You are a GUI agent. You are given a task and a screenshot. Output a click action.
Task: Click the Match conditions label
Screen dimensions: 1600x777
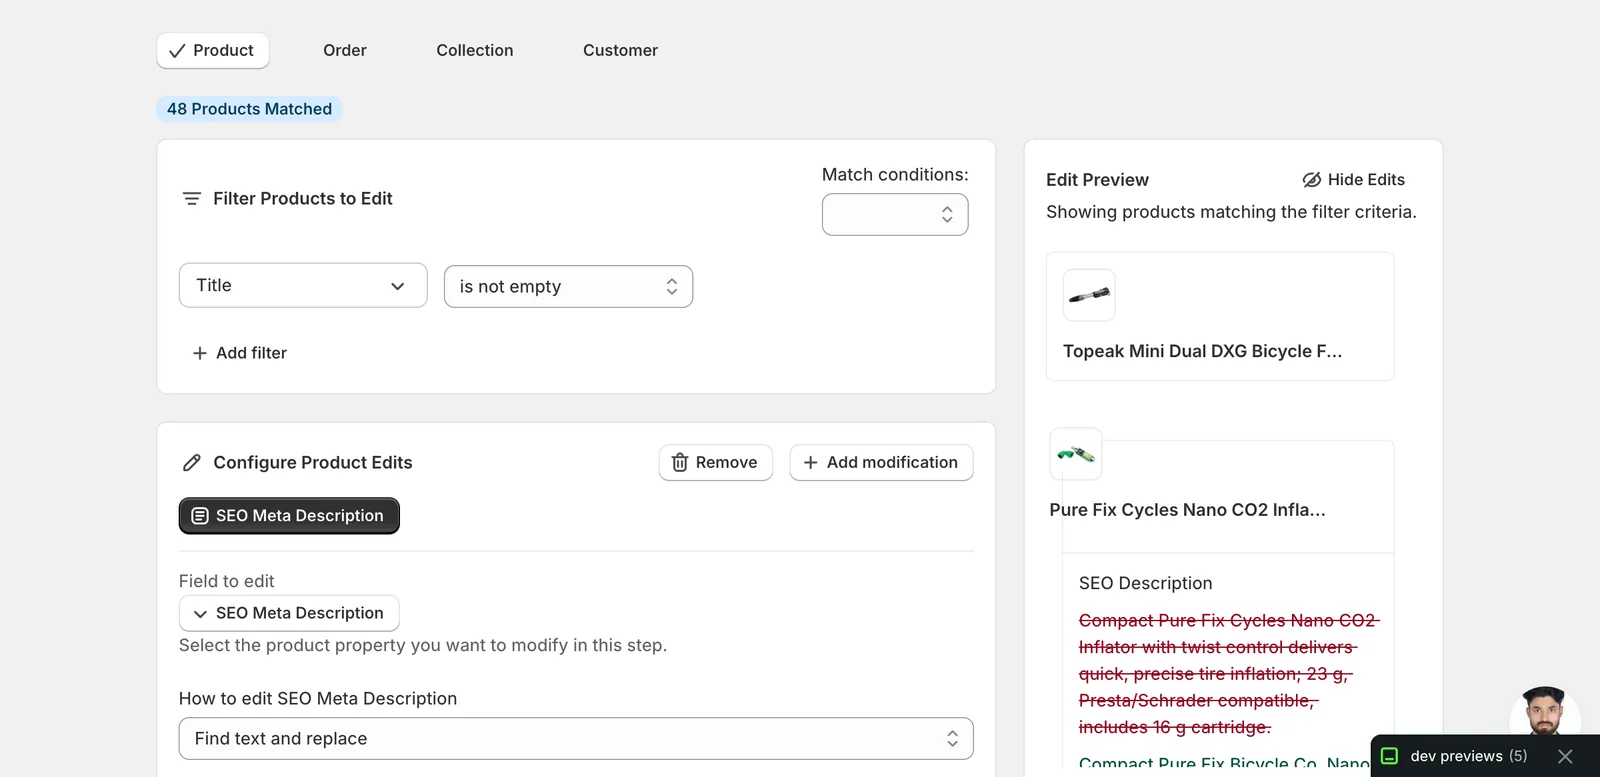[895, 175]
